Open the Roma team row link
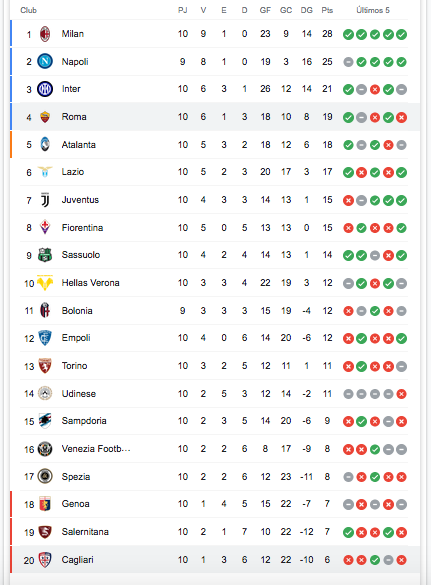The image size is (431, 585). (x=215, y=117)
